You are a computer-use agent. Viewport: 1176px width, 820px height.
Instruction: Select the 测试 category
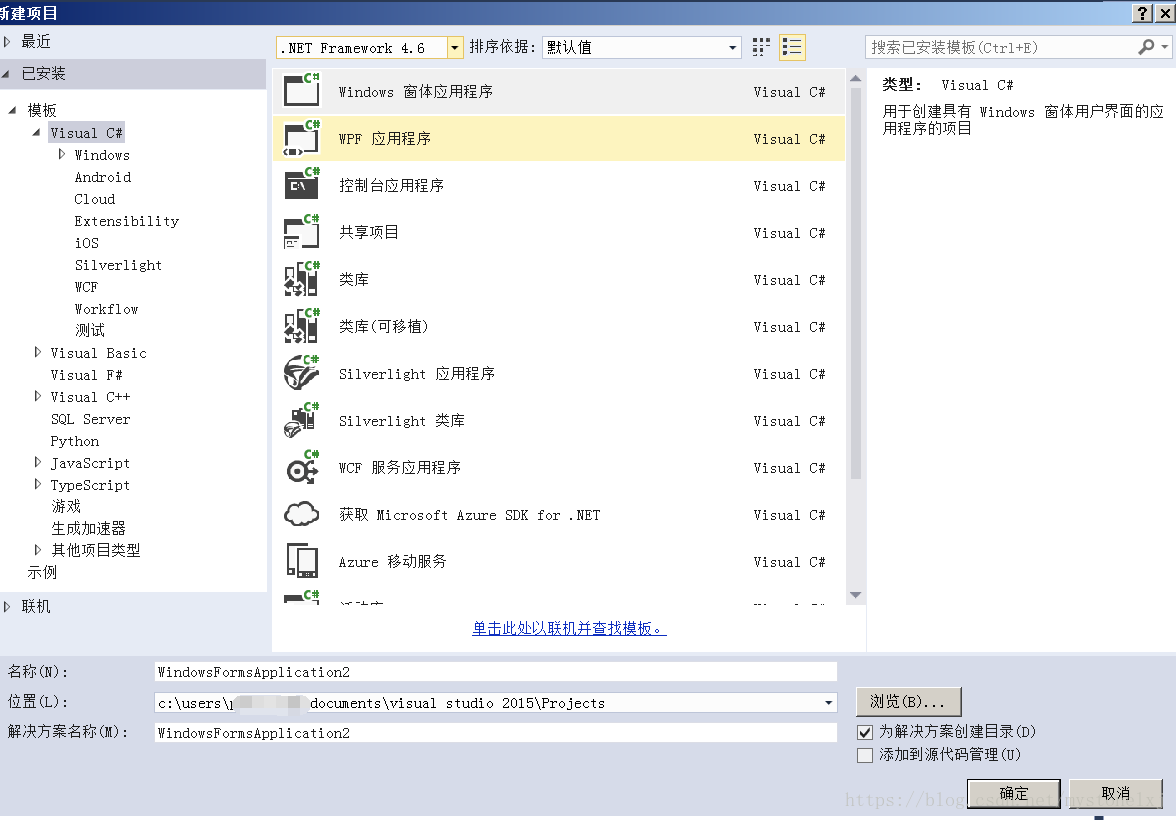coord(89,330)
